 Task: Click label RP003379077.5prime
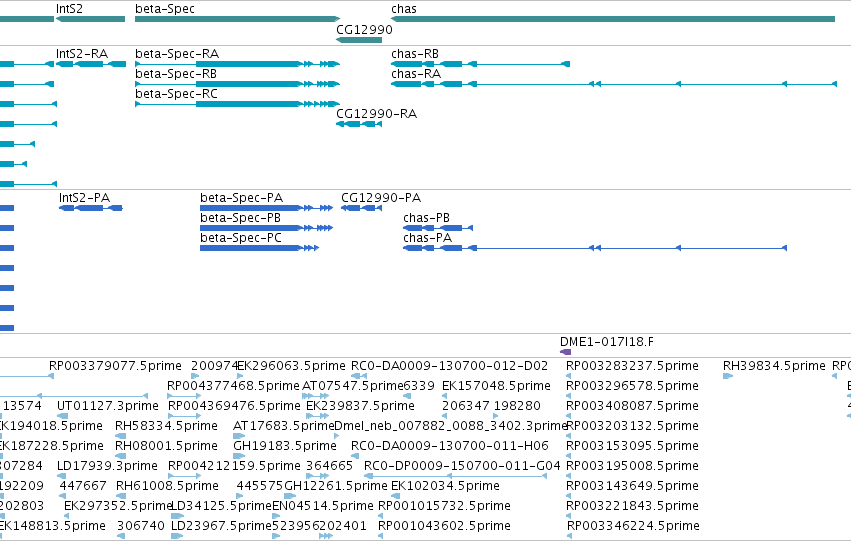[x=115, y=366]
